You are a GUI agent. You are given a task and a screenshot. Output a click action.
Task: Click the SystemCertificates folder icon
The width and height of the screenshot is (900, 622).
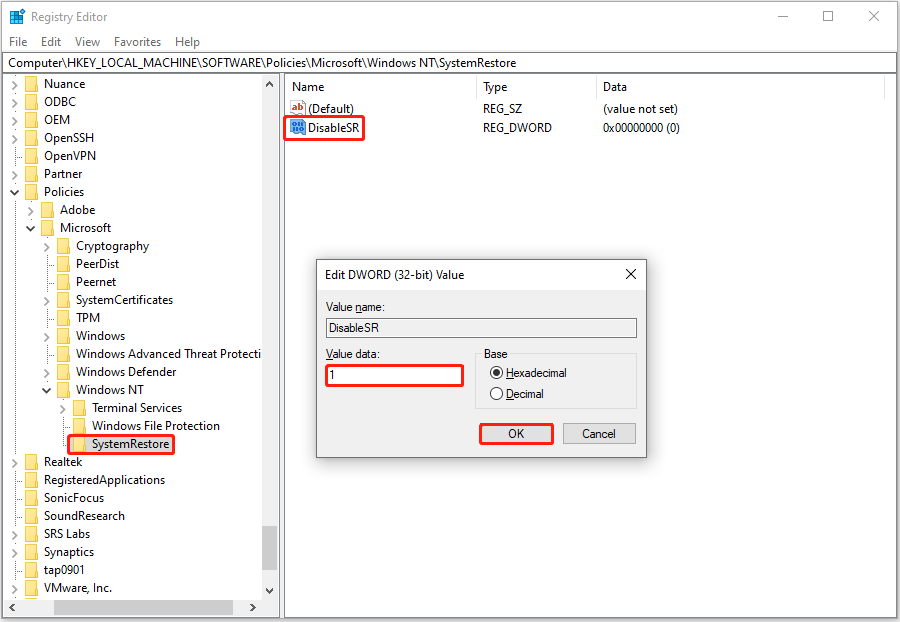[64, 300]
